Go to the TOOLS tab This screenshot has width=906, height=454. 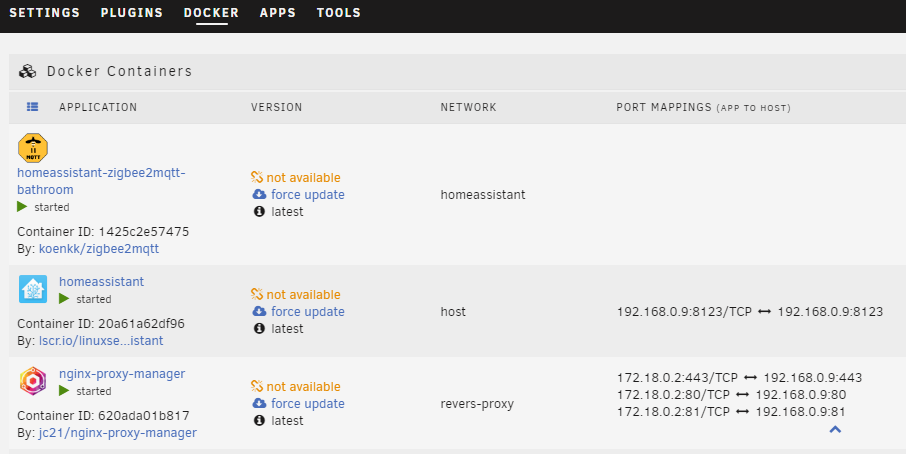tap(339, 13)
